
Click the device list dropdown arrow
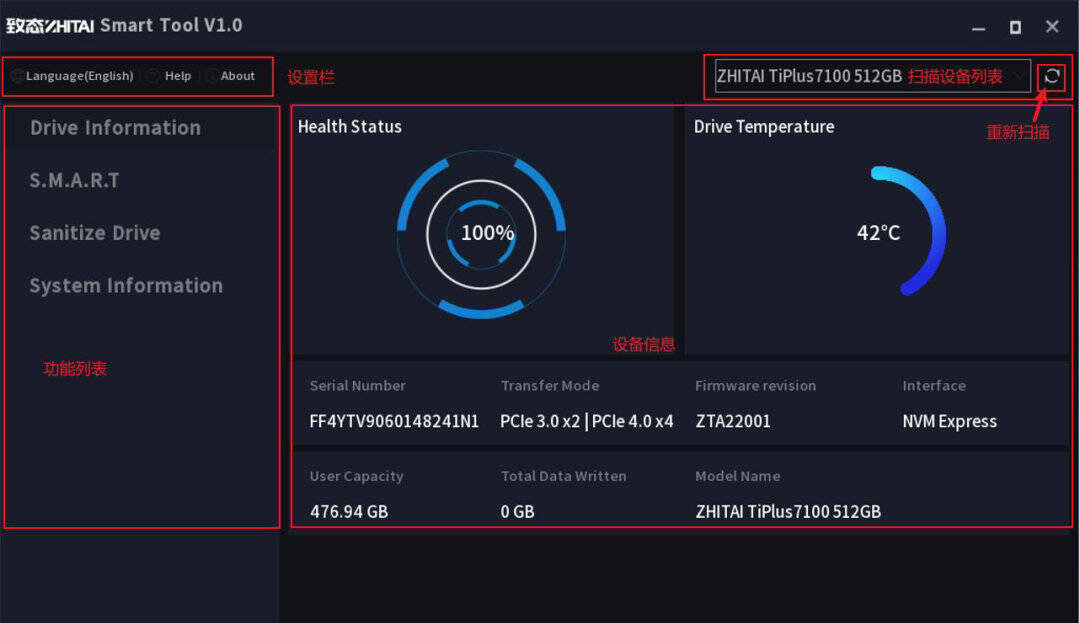[1018, 76]
